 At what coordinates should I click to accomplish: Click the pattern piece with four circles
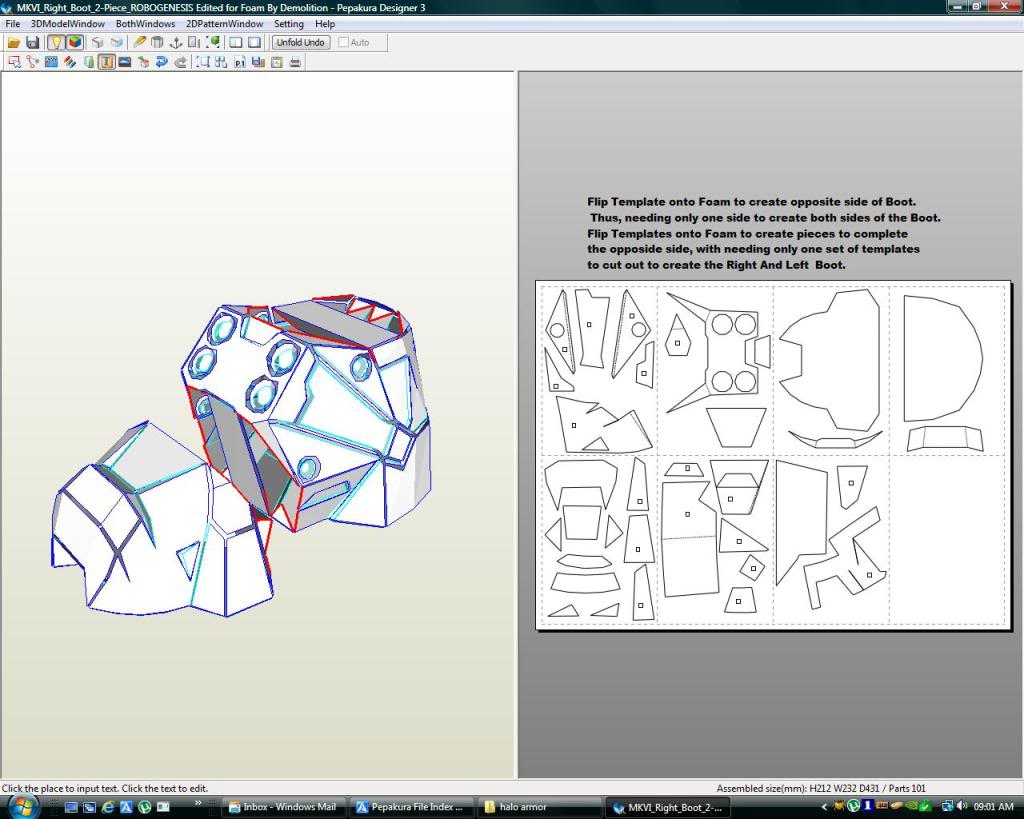tap(718, 353)
